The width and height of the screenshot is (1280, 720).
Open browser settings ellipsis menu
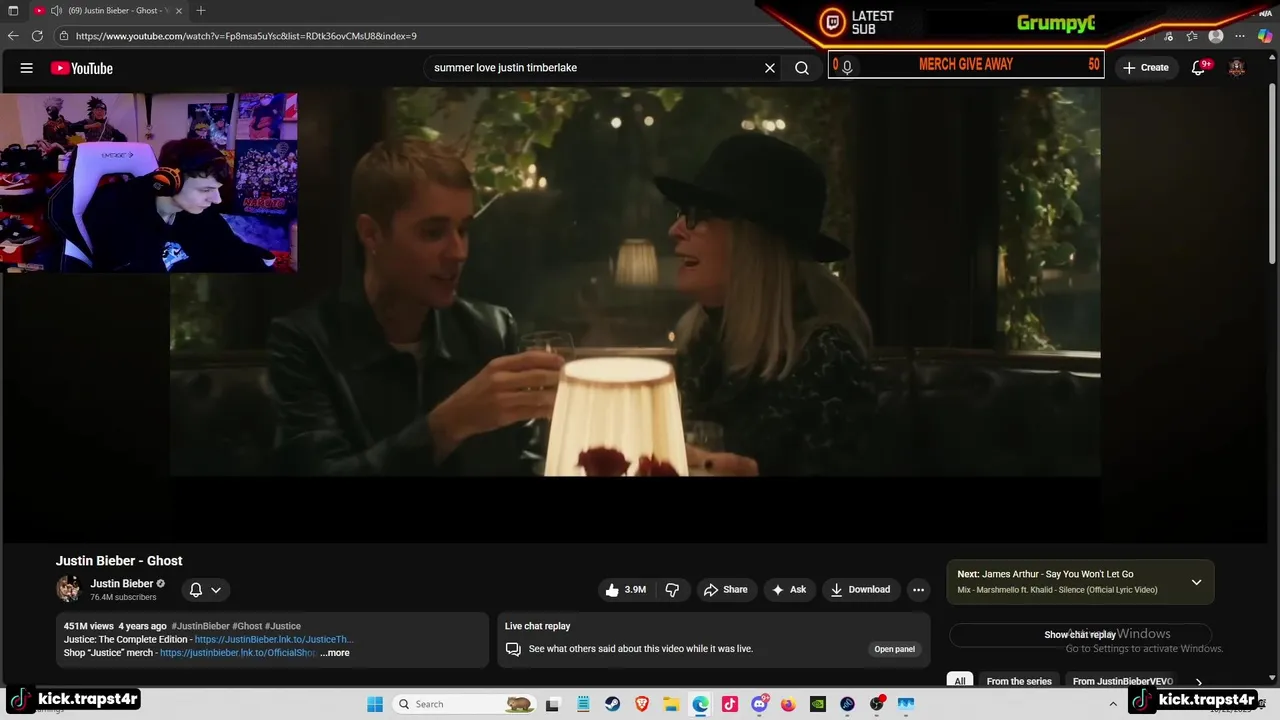[x=1240, y=36]
